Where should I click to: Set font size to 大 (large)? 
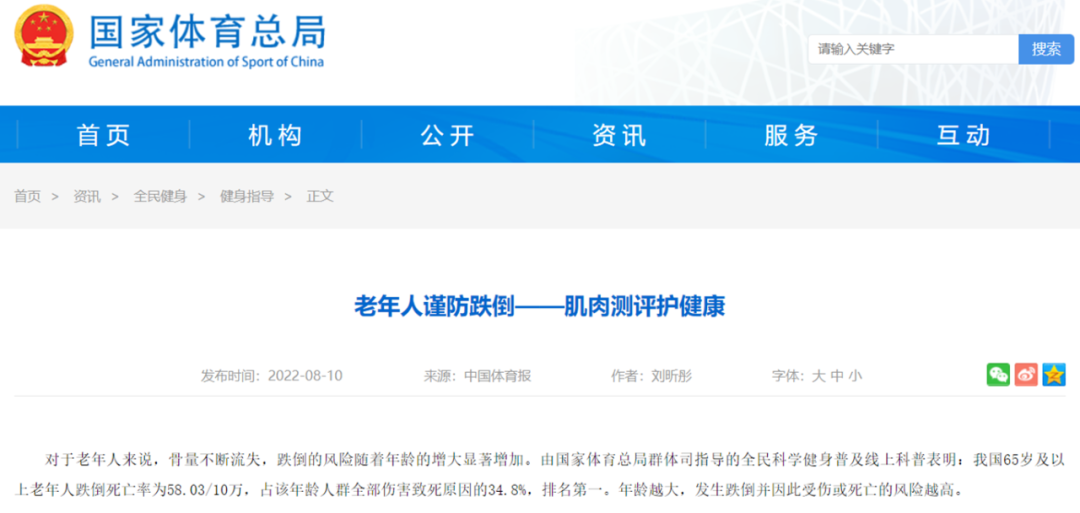point(818,376)
